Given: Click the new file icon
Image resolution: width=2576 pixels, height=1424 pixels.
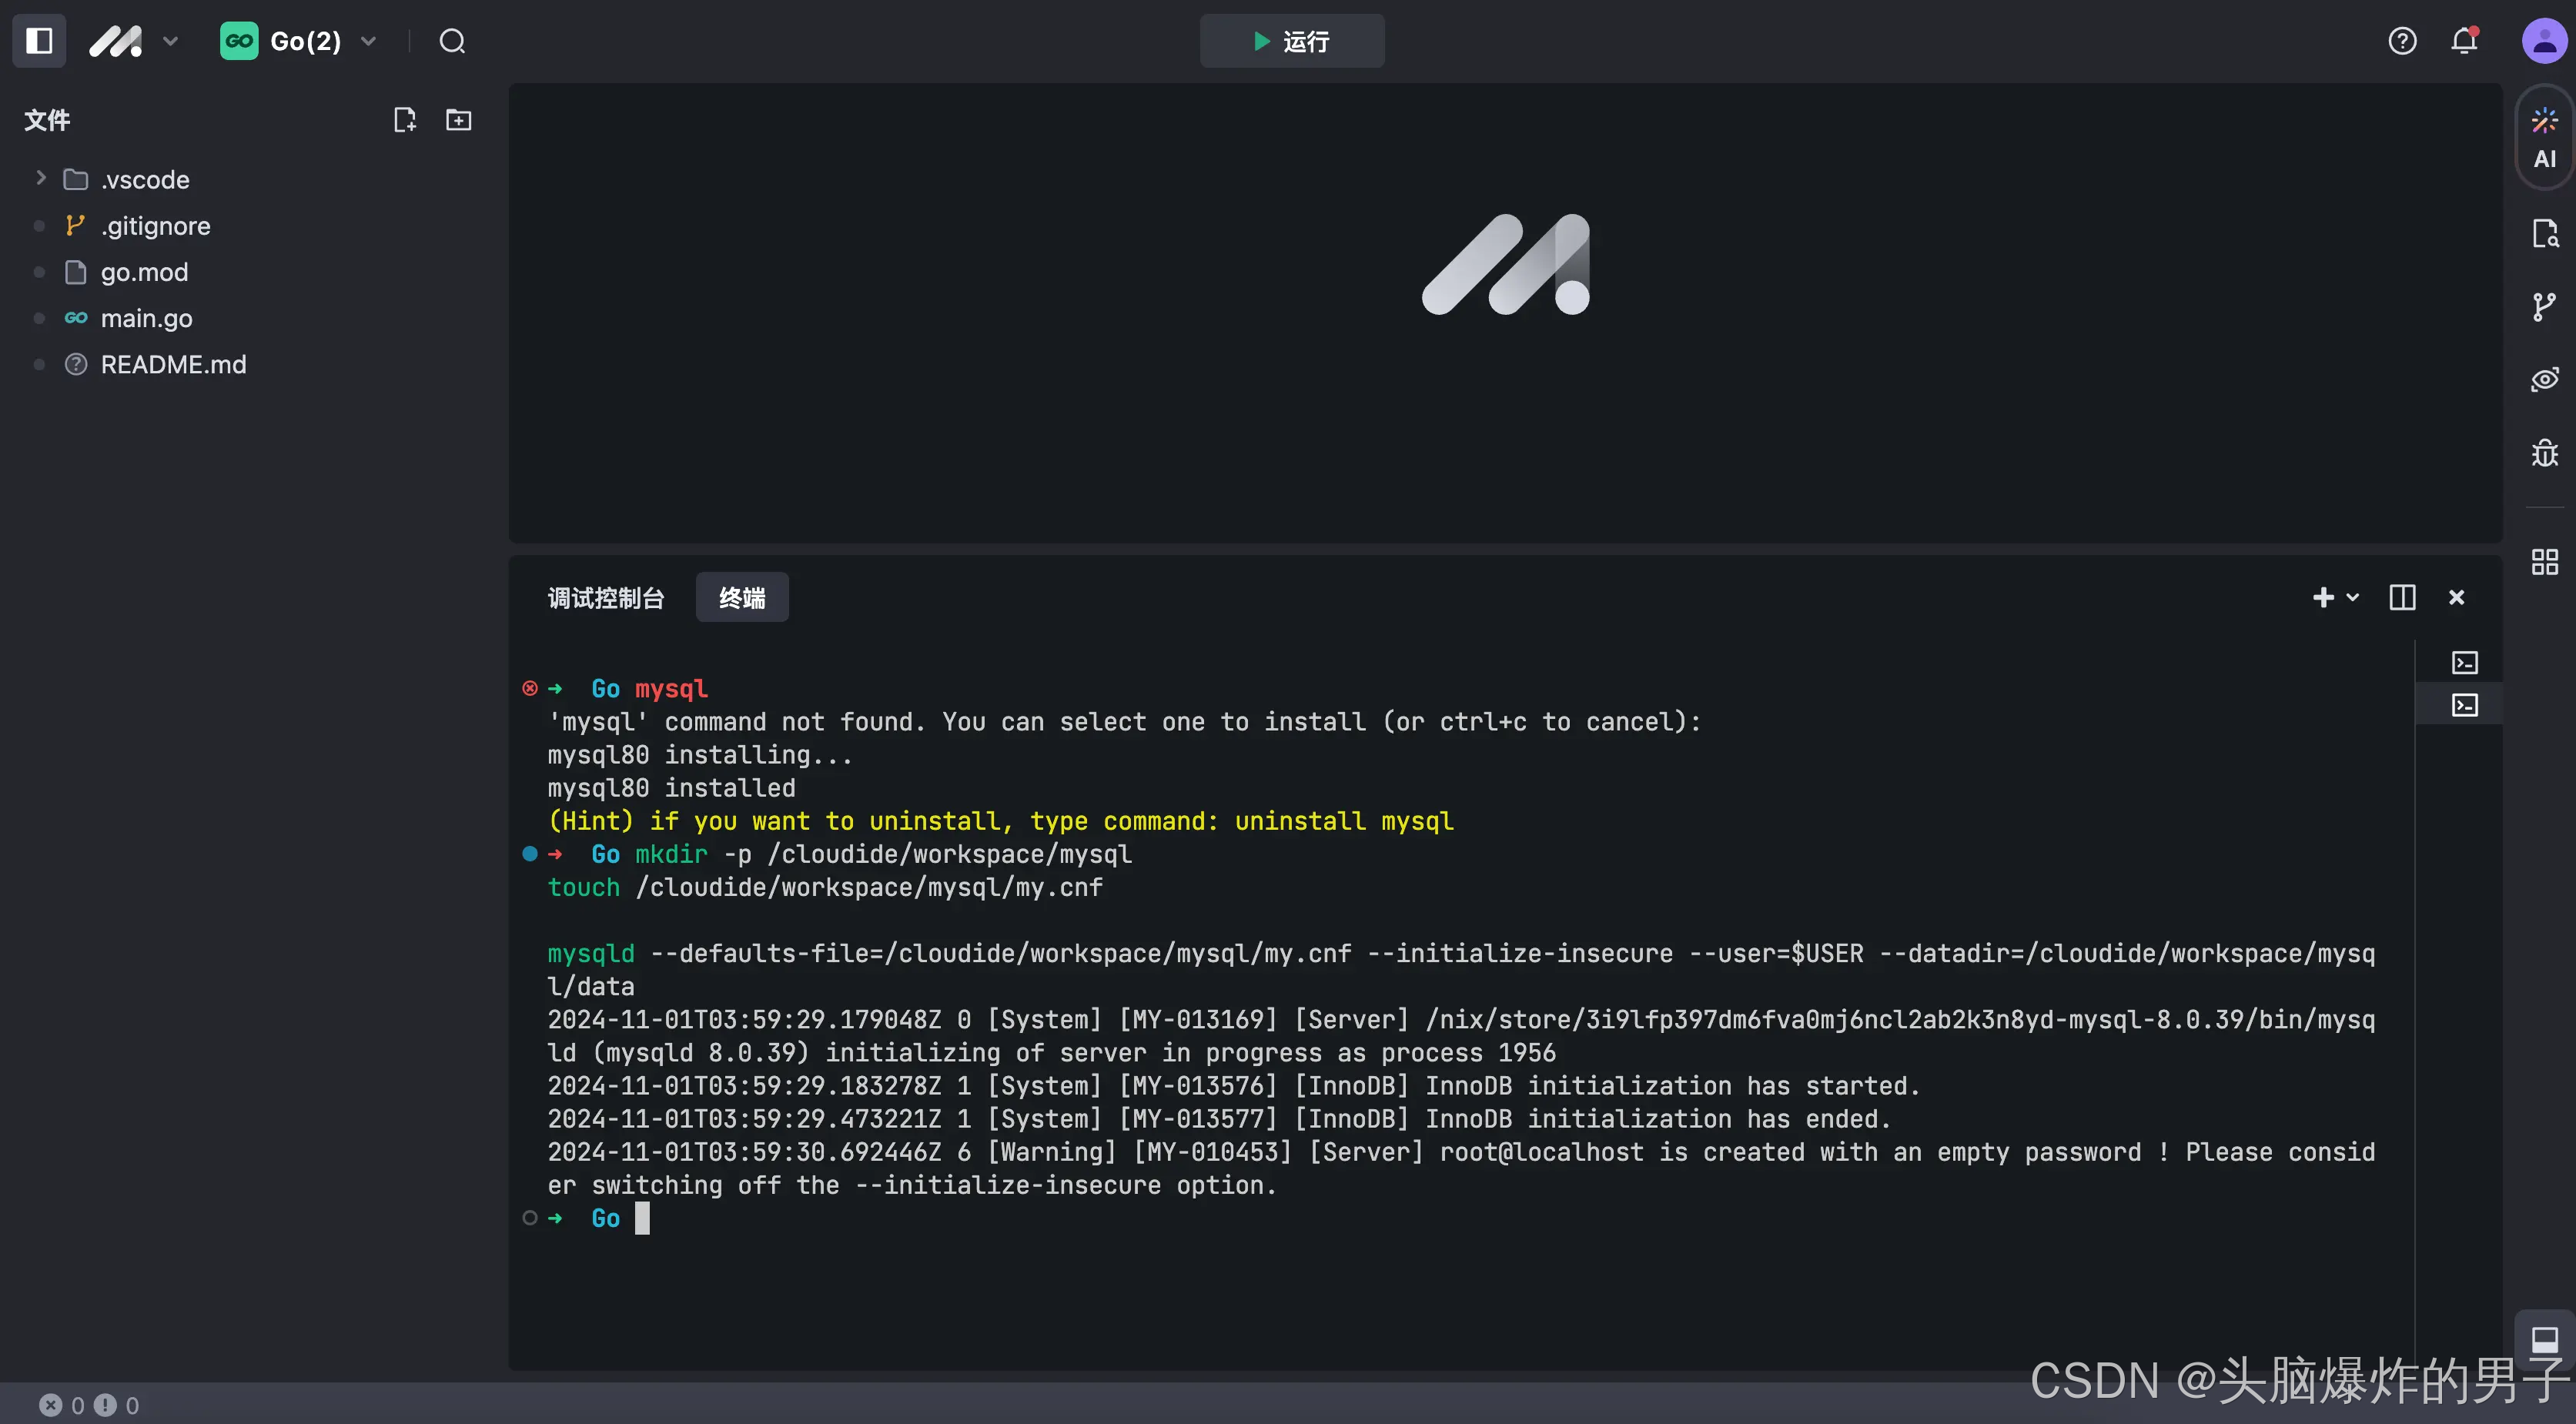Looking at the screenshot, I should coord(404,120).
